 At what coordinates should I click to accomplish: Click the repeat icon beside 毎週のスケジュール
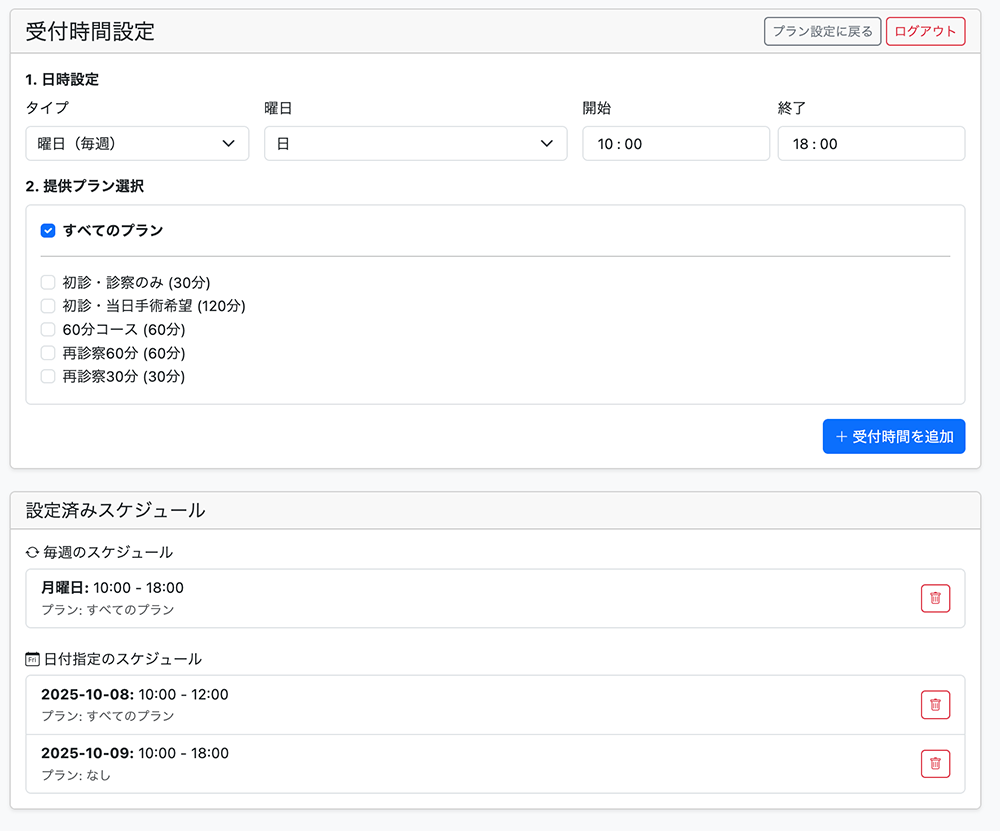click(33, 552)
